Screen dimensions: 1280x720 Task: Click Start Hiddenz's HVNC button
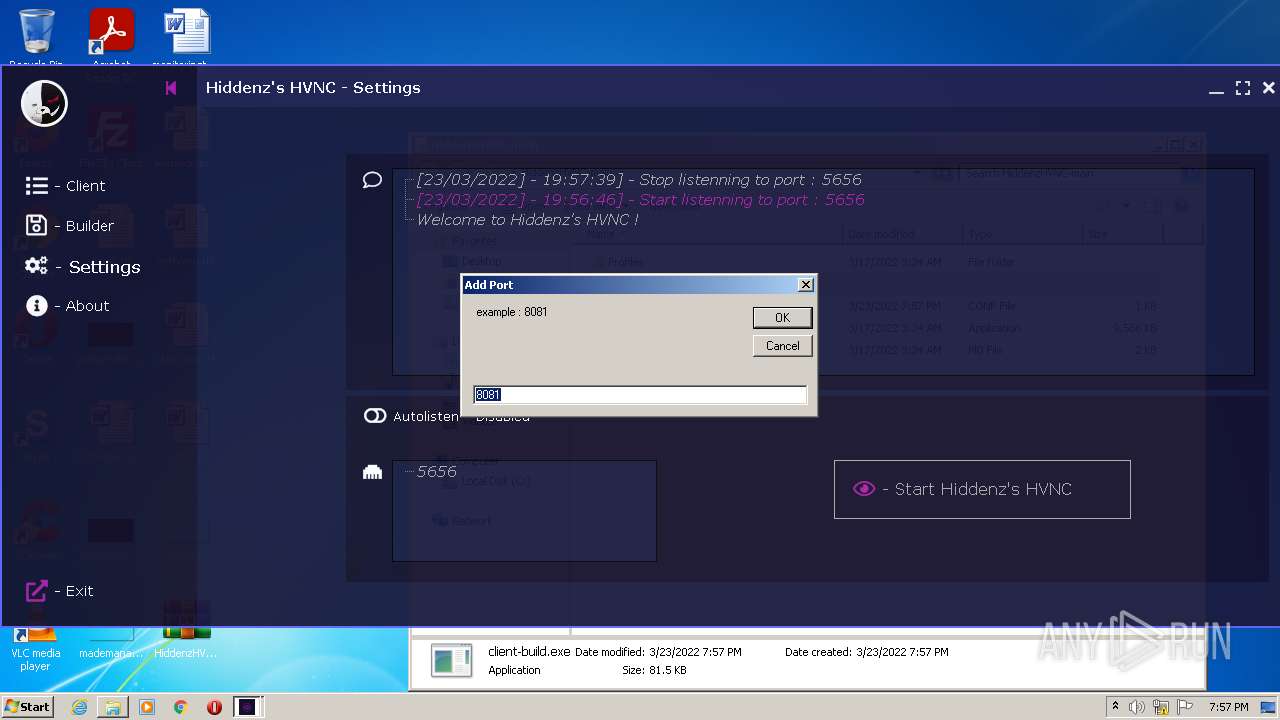(982, 489)
